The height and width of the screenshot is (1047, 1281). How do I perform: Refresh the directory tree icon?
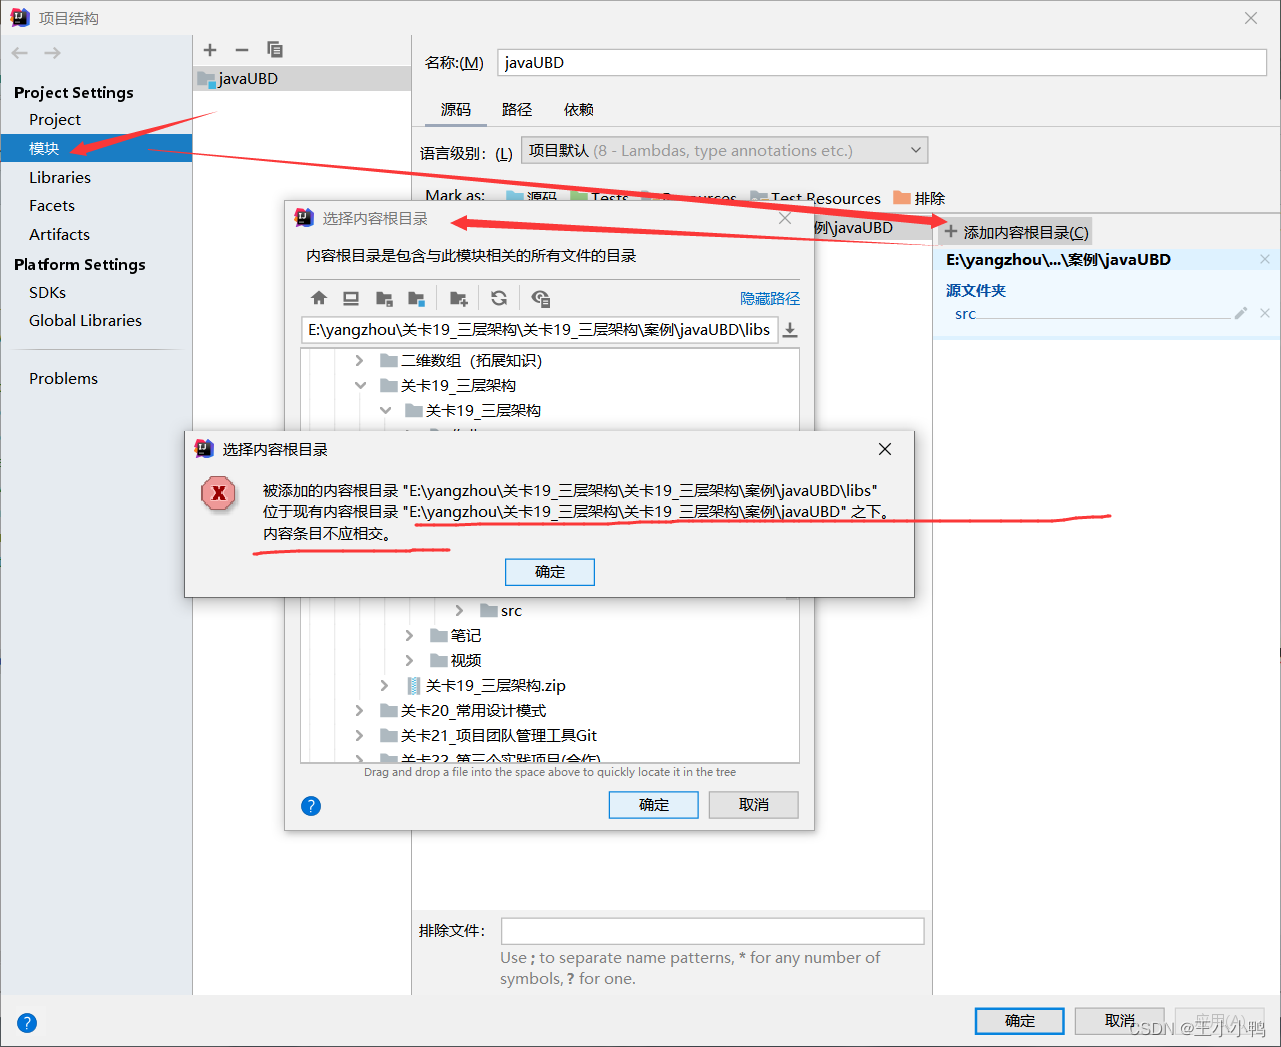click(x=499, y=298)
